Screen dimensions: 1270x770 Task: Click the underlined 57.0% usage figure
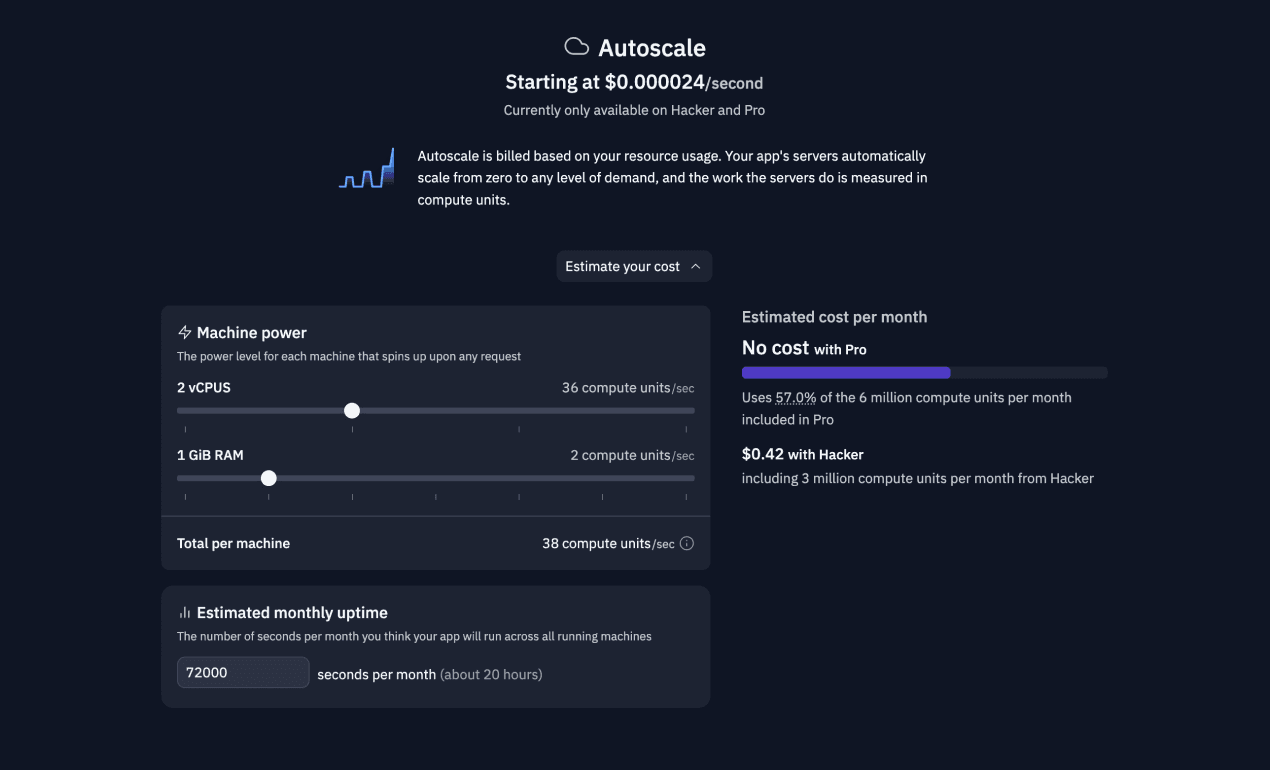point(796,398)
